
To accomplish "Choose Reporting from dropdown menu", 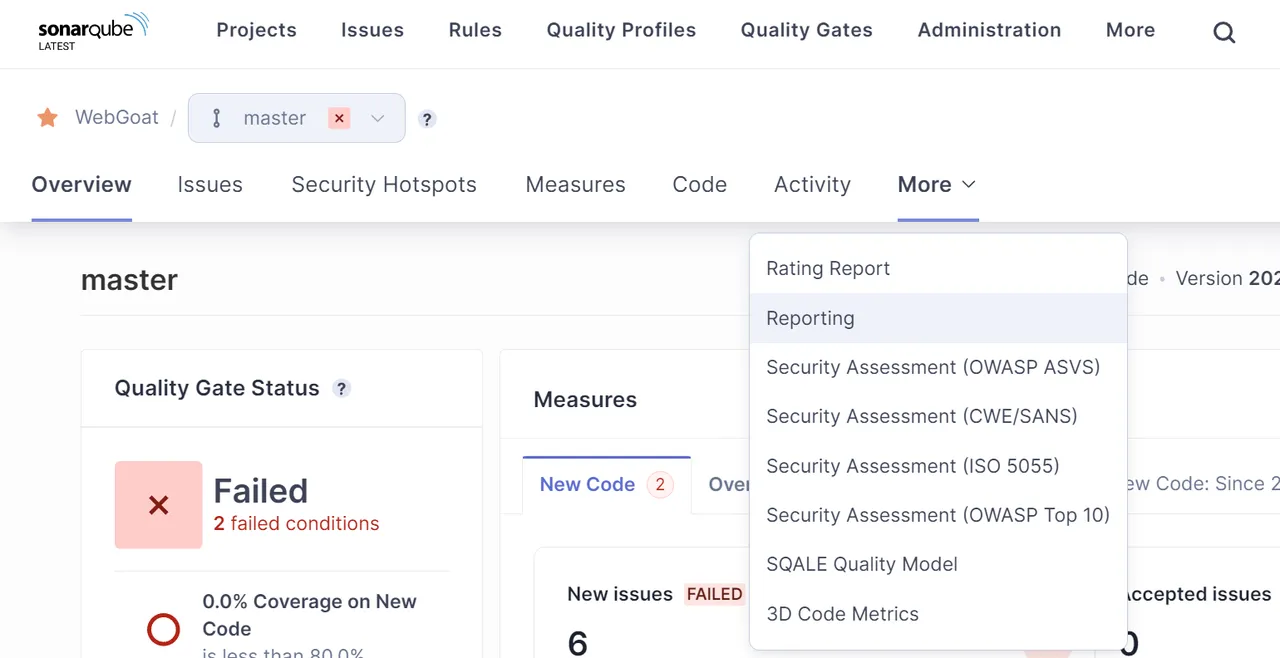I will click(x=938, y=318).
